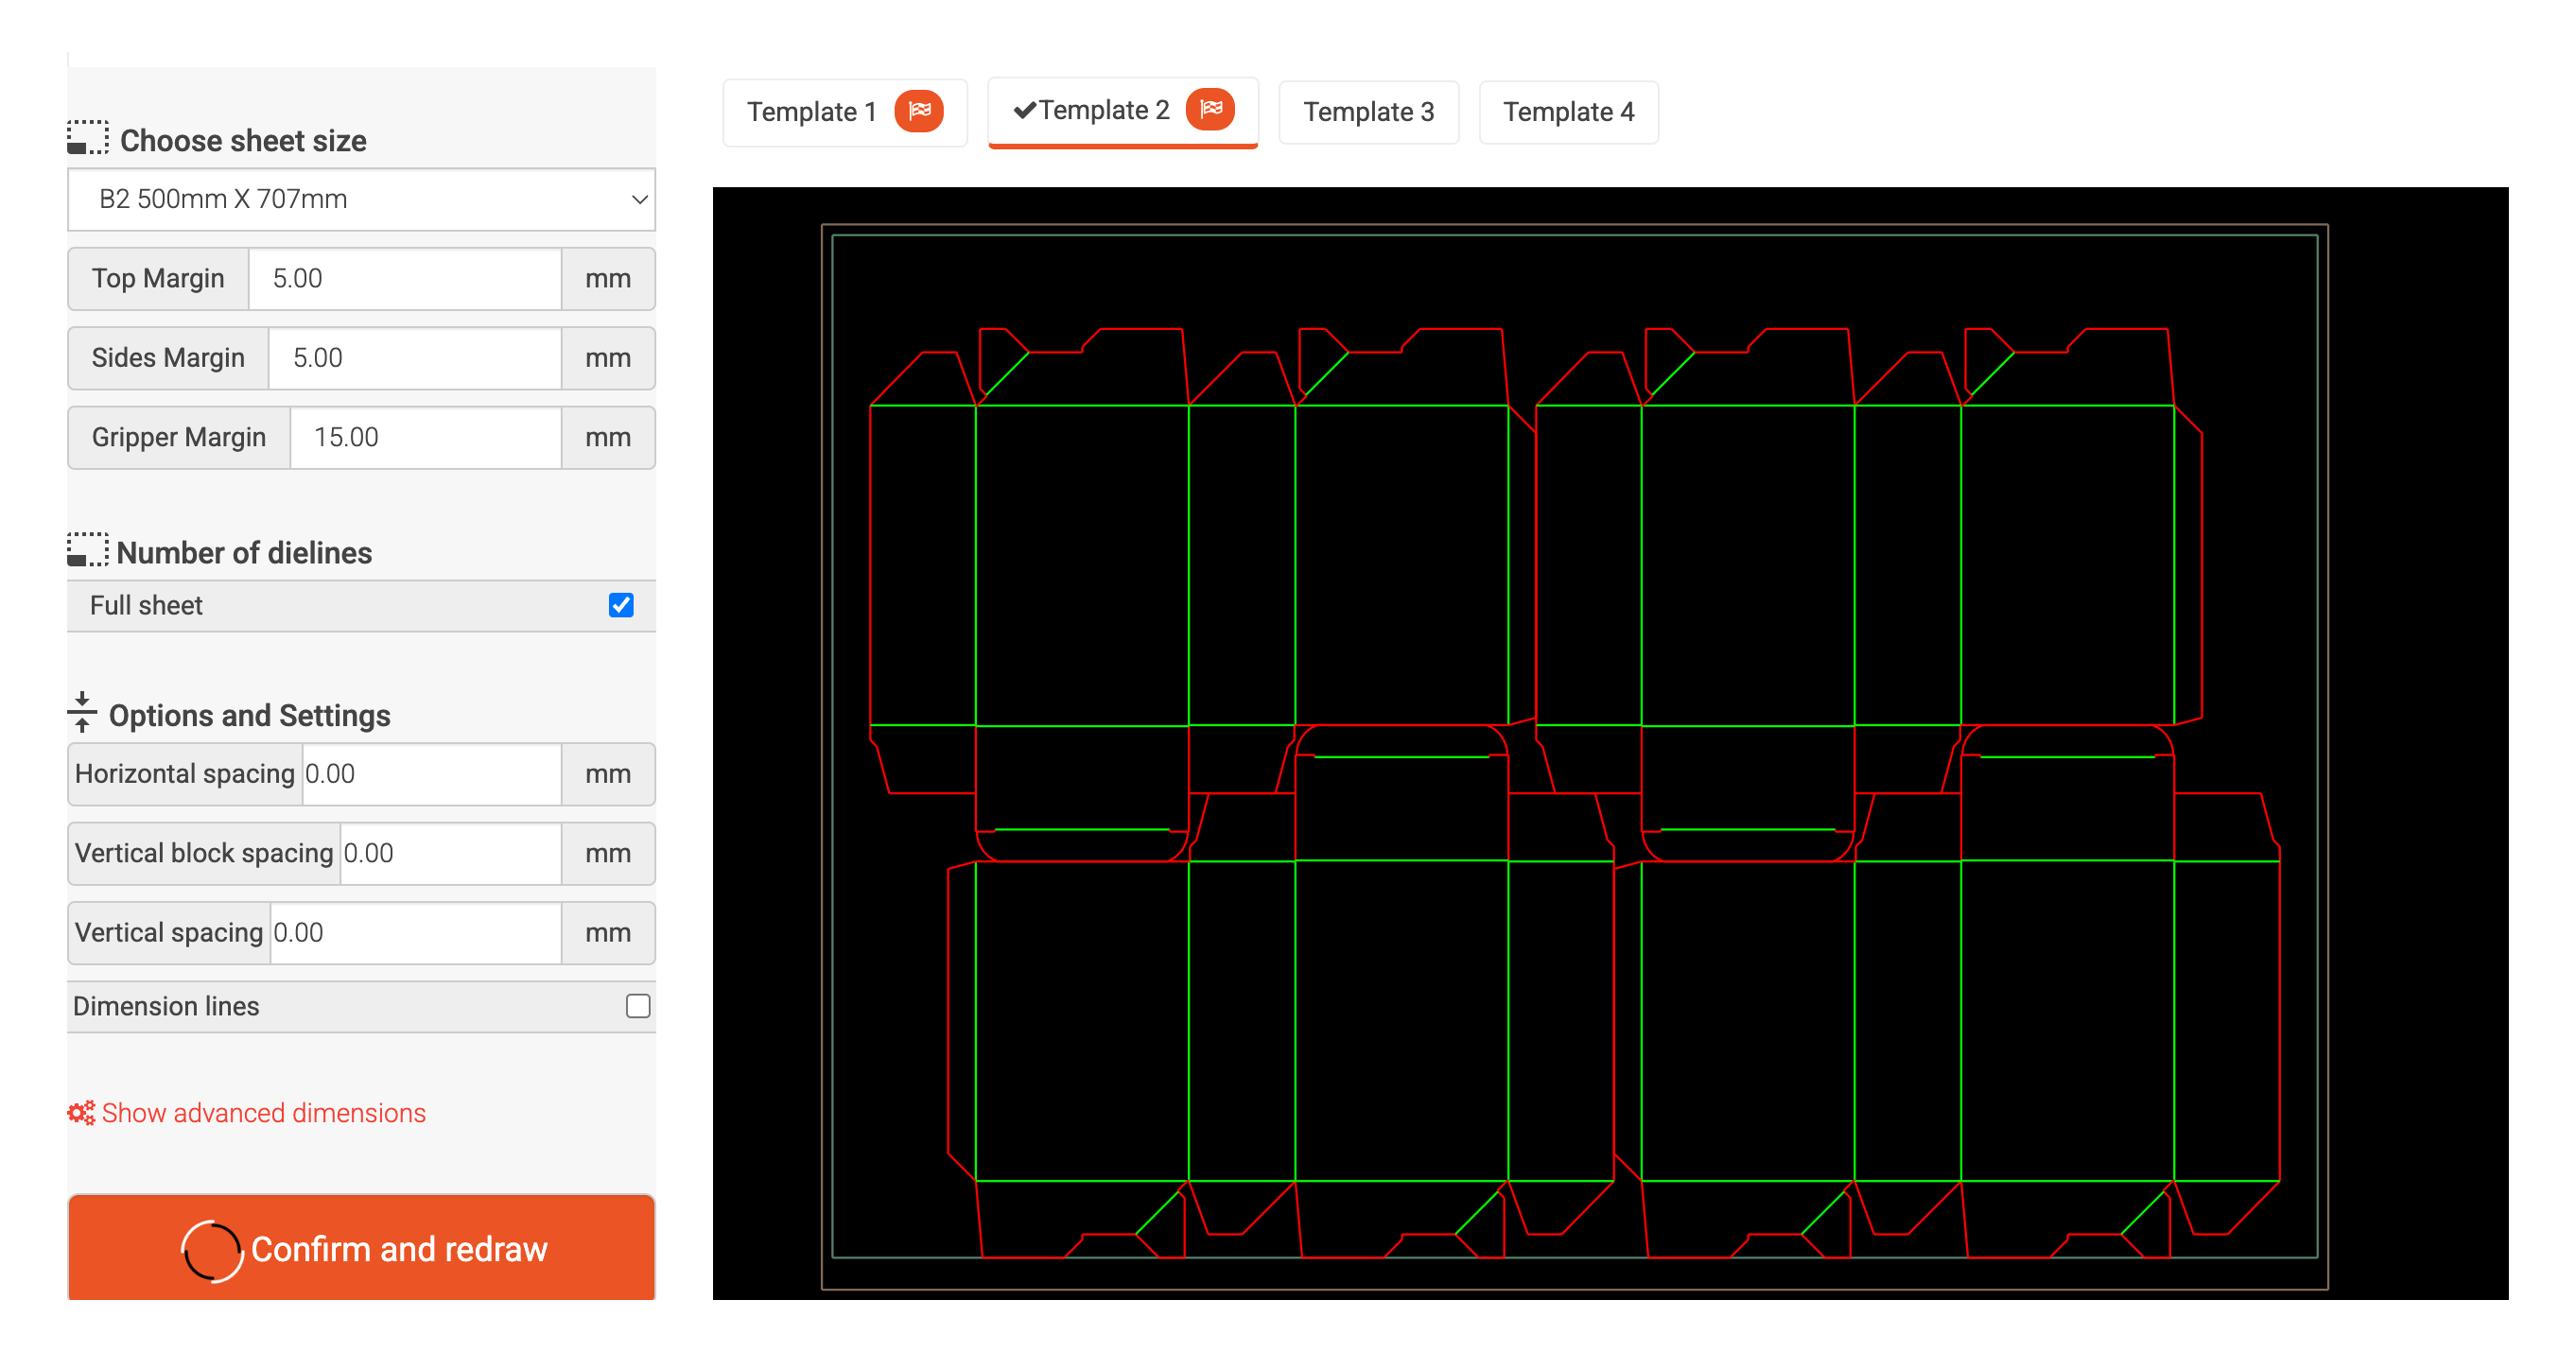Select the Template 2 tab
The image size is (2576, 1352).
tap(1122, 112)
